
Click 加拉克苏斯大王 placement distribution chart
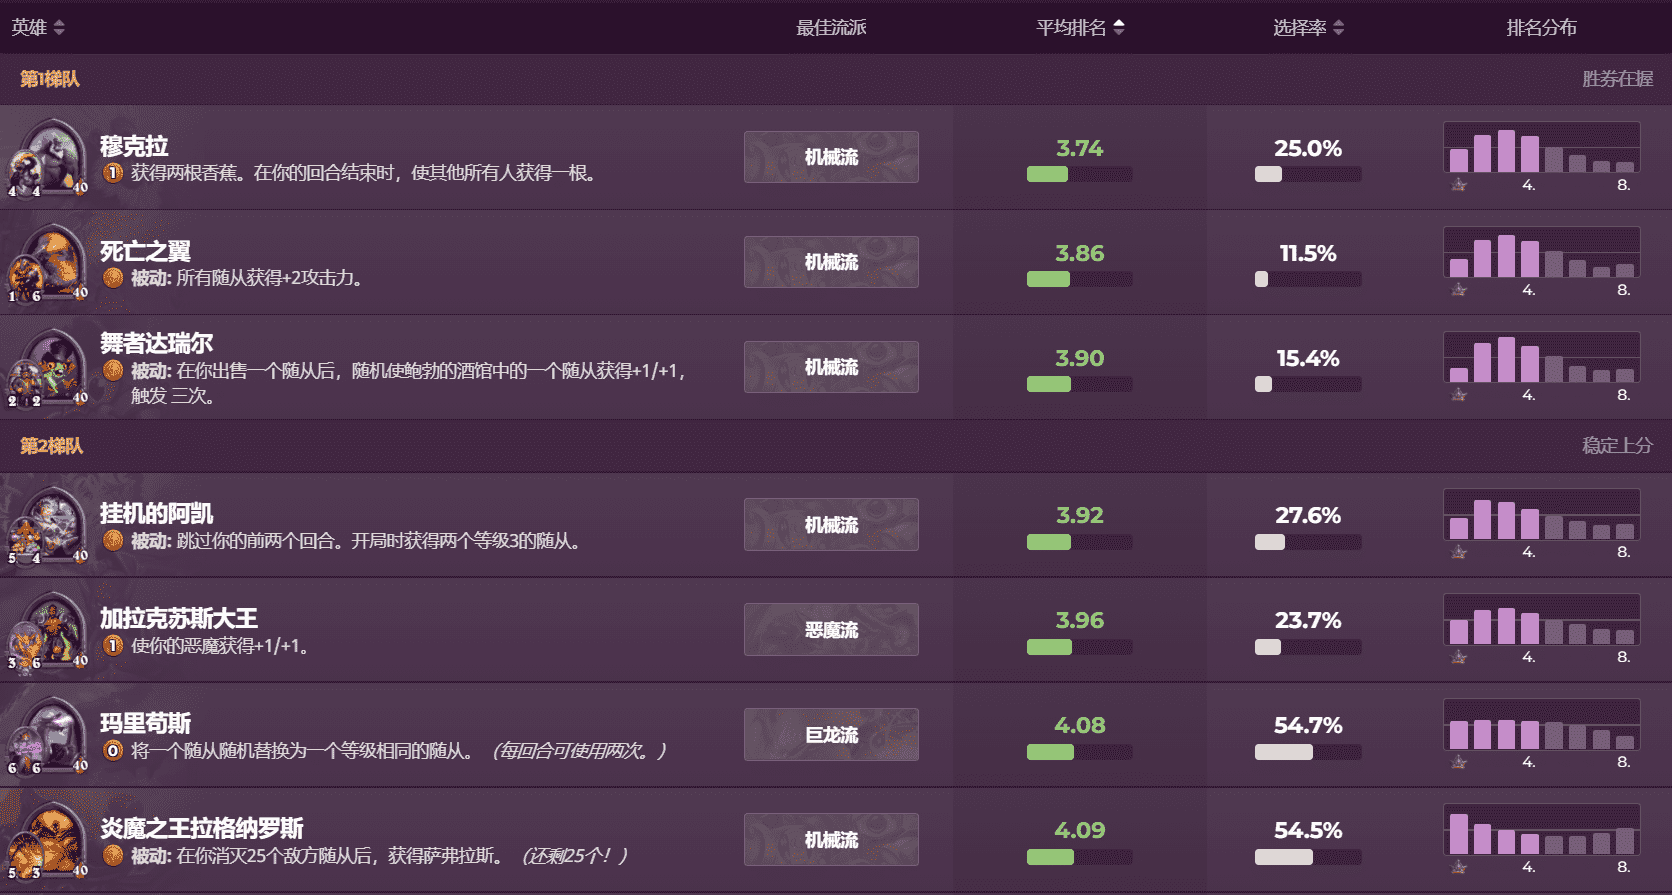coord(1541,619)
